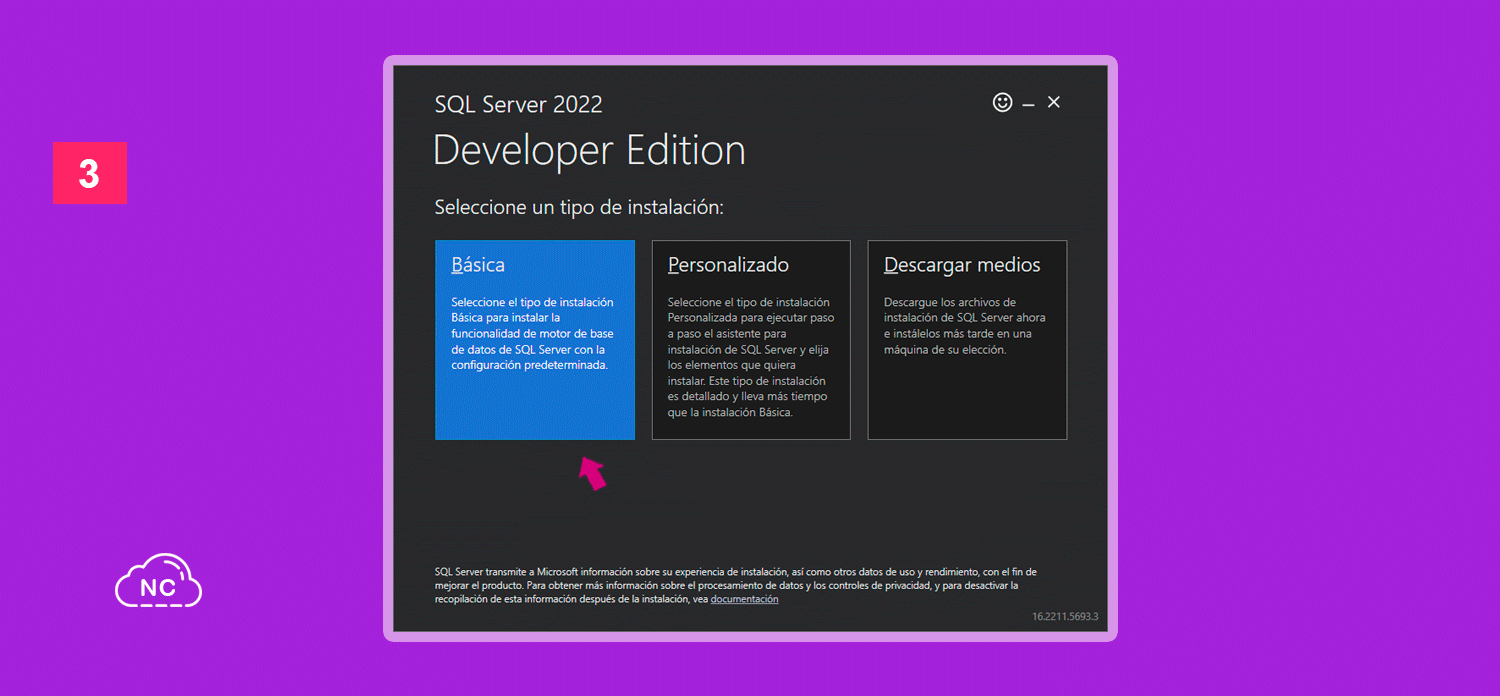
Task: Click 'Seleccione un tipo de instalación' text
Action: click(579, 208)
